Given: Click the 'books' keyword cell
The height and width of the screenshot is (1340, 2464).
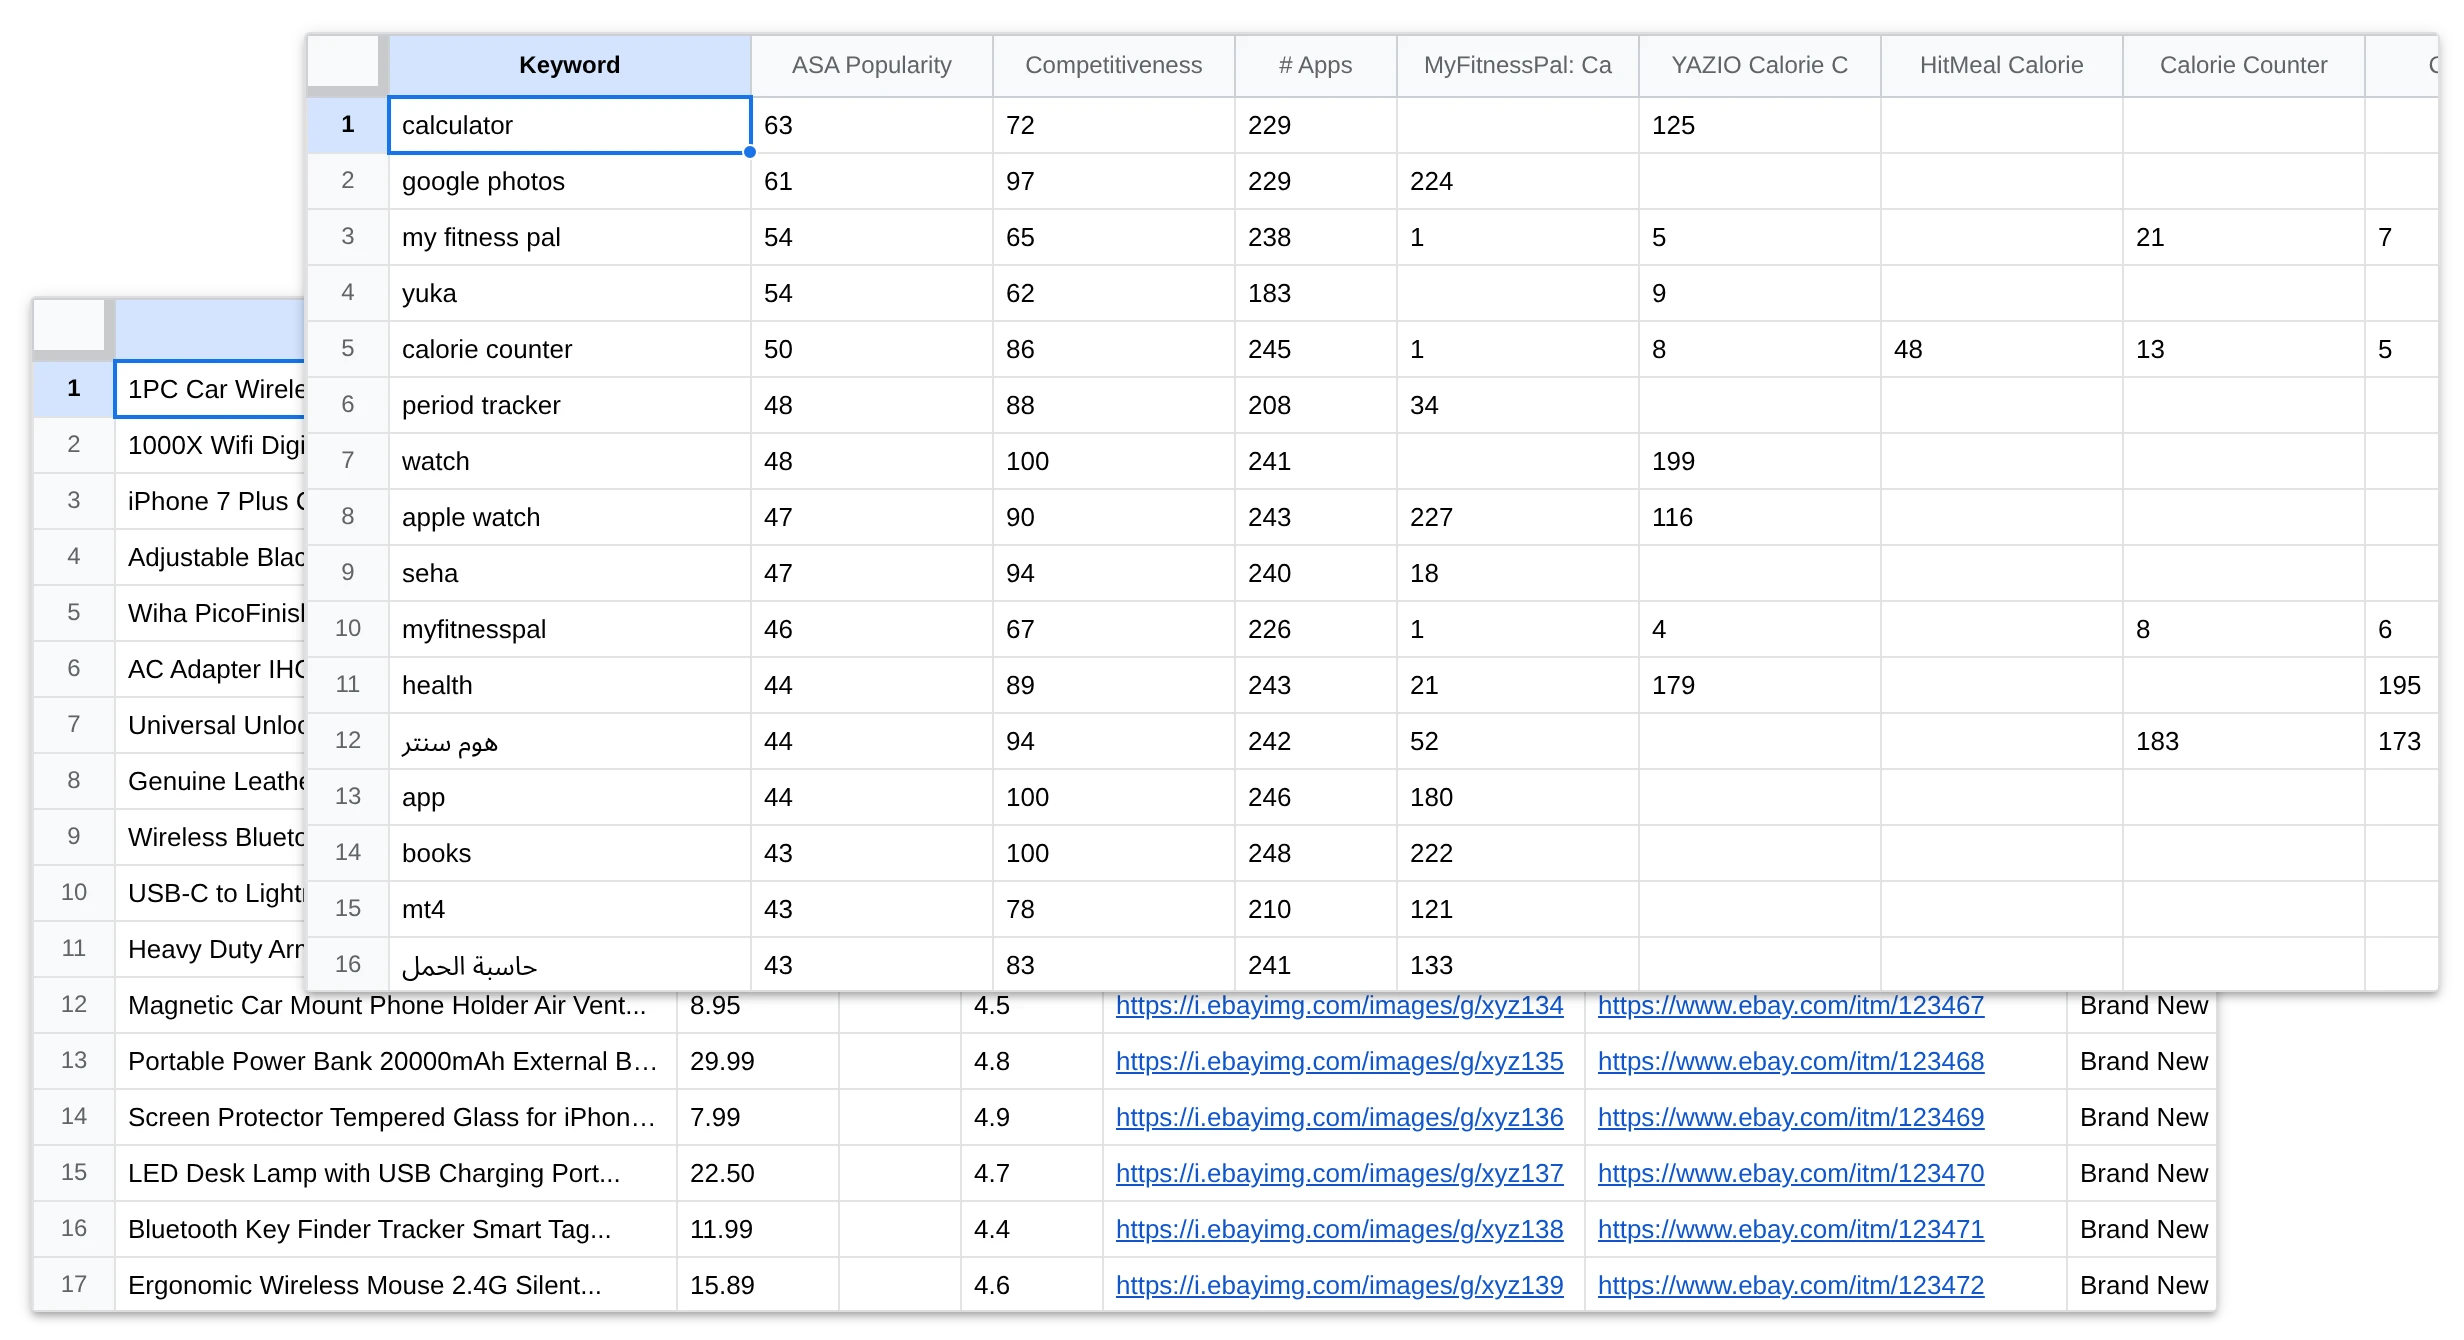Looking at the screenshot, I should click(569, 853).
